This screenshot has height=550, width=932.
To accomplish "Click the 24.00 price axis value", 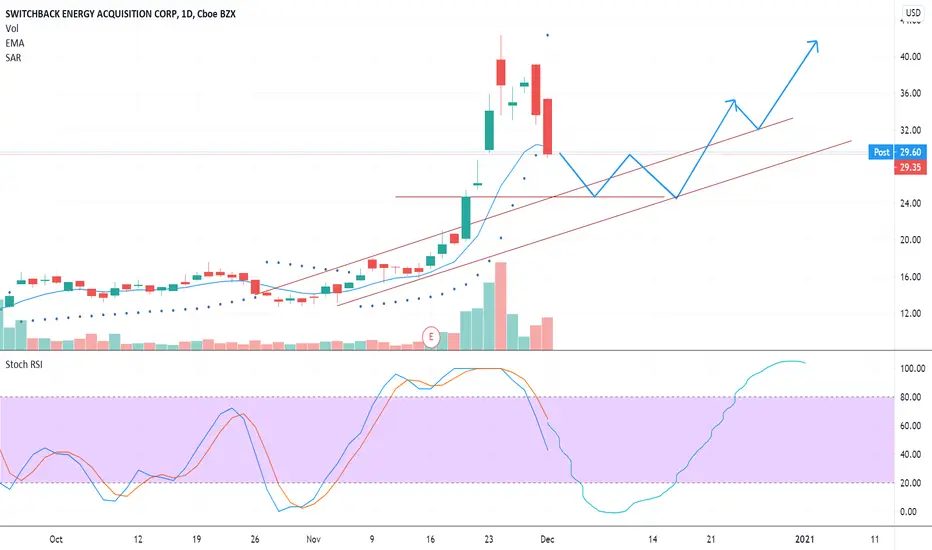I will [x=911, y=203].
